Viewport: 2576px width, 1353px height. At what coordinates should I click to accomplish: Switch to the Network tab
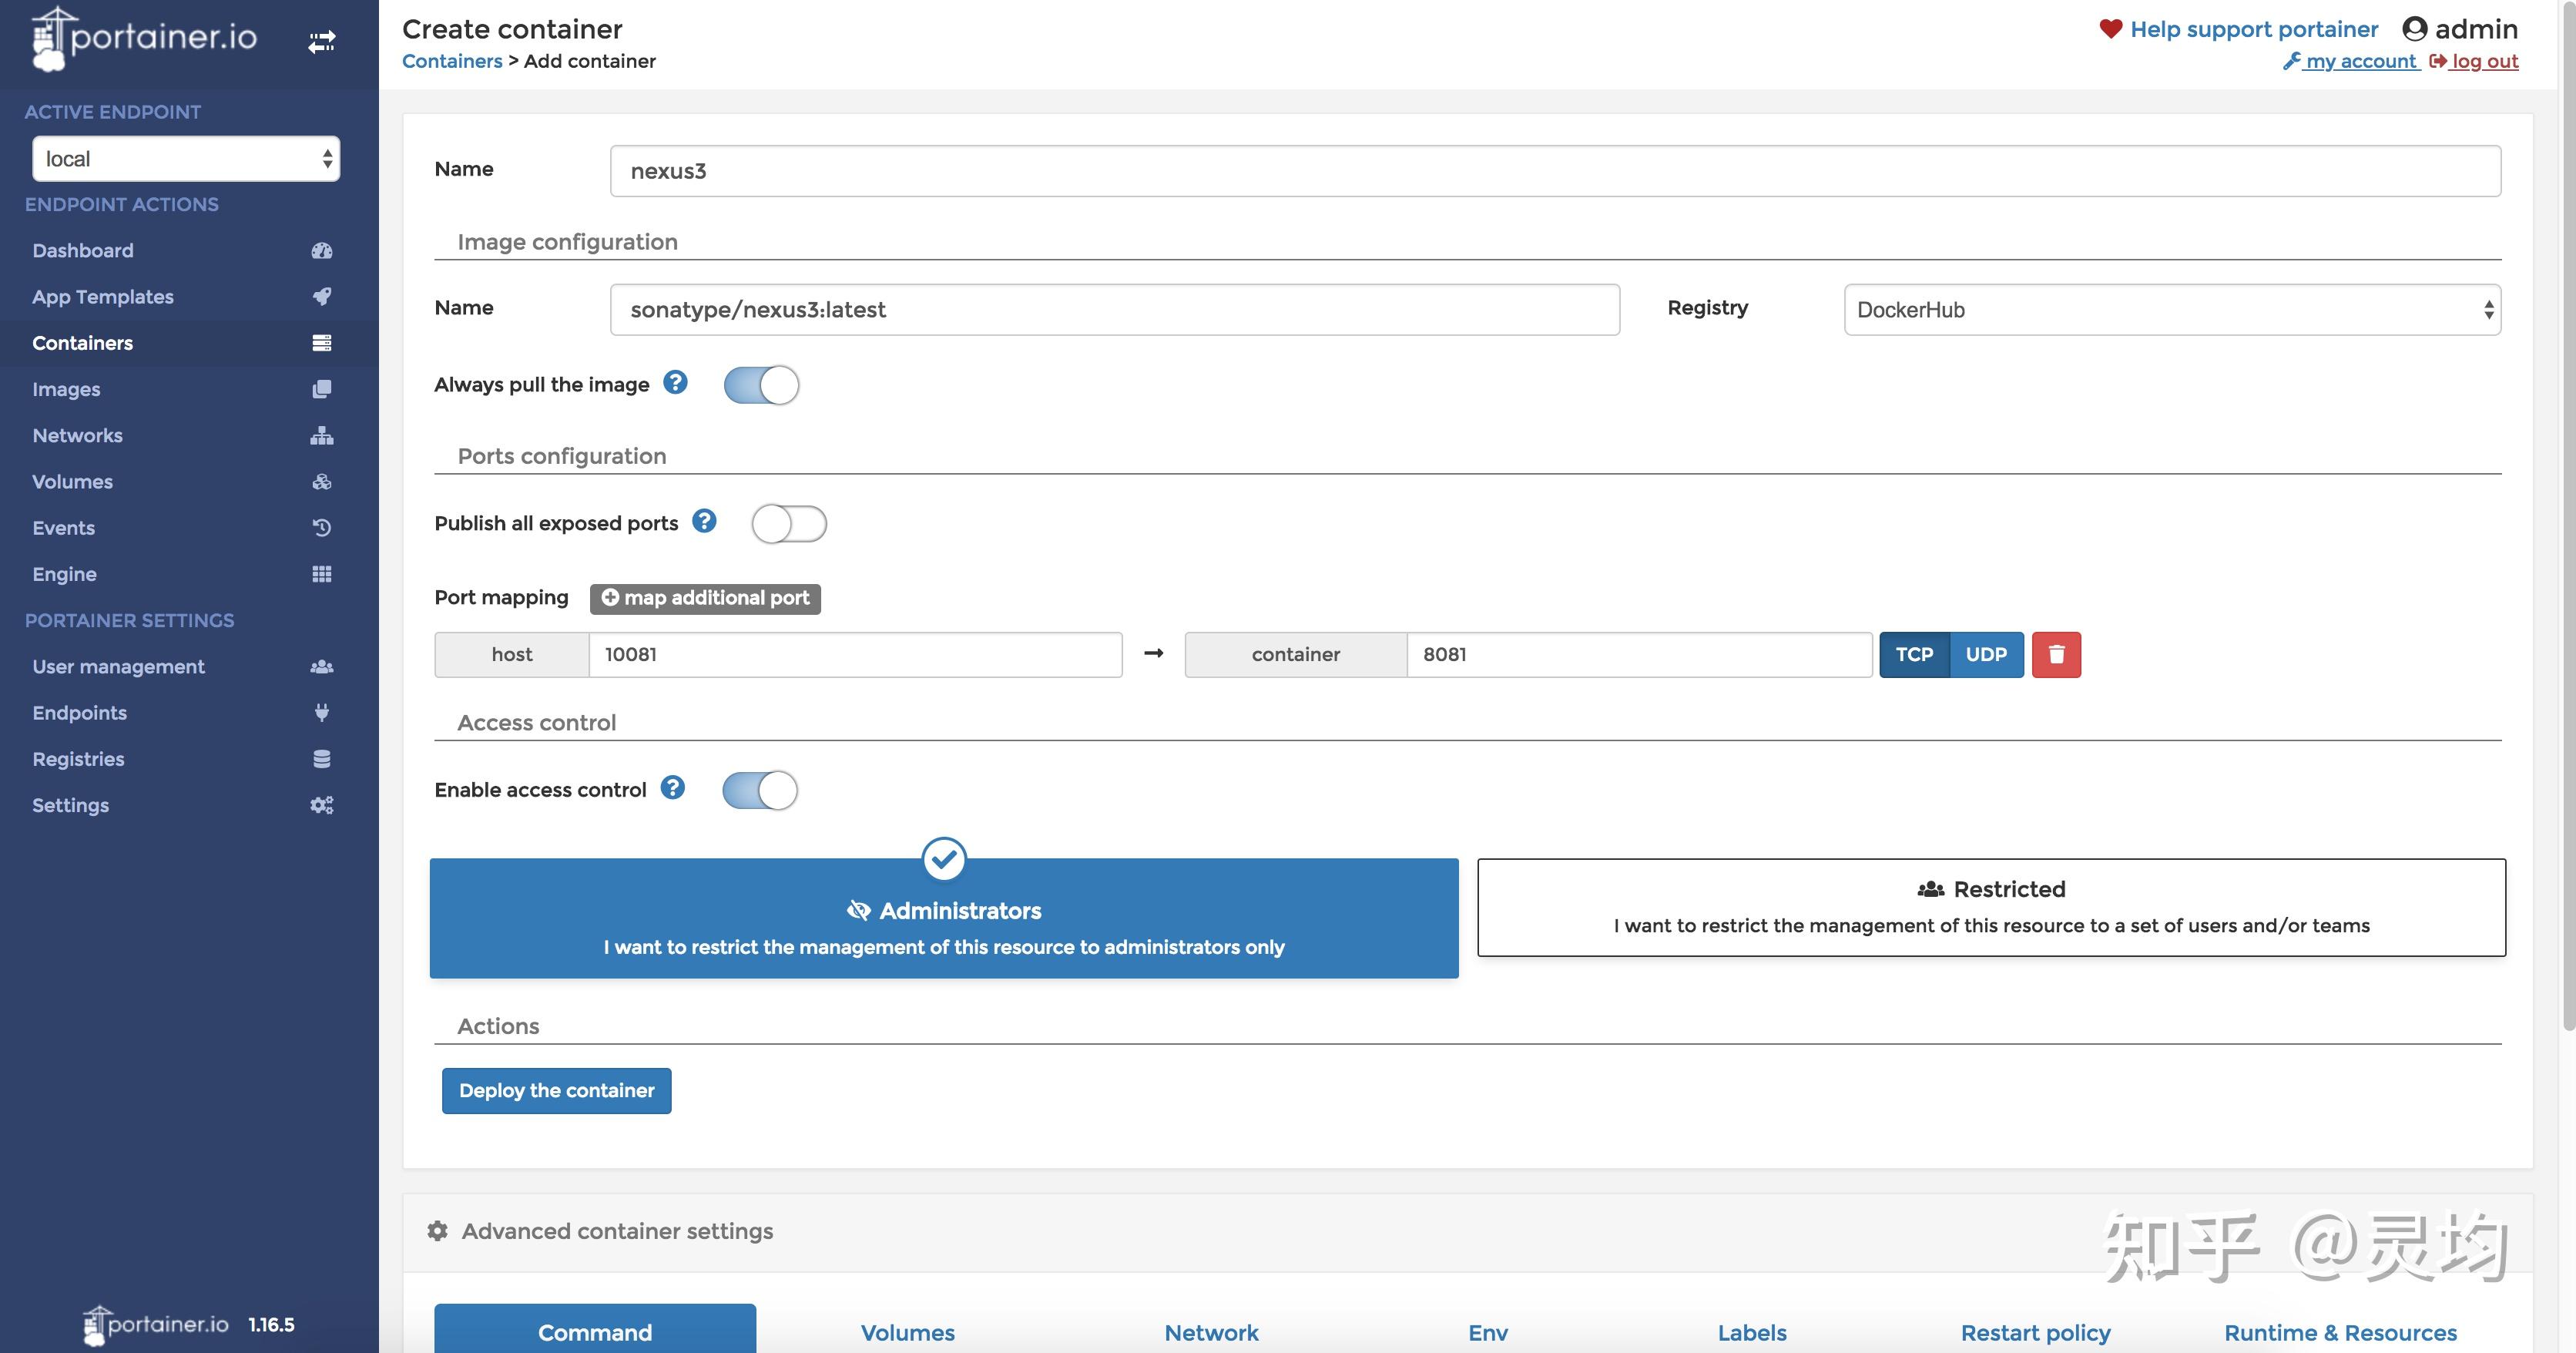1210,1332
